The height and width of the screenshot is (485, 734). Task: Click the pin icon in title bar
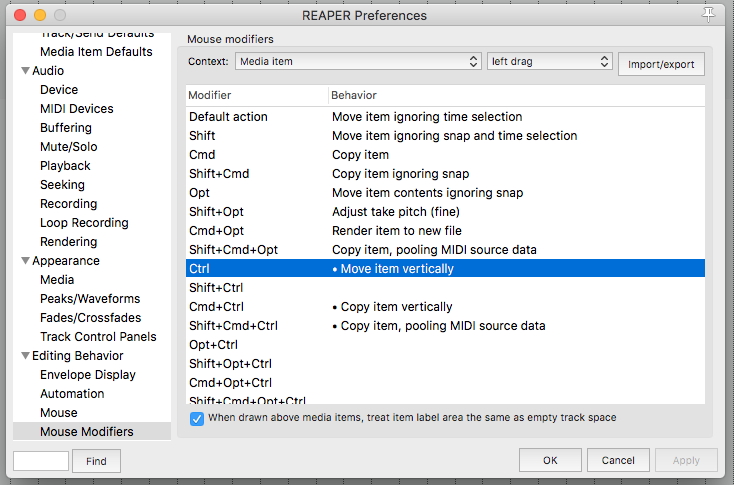tap(710, 14)
